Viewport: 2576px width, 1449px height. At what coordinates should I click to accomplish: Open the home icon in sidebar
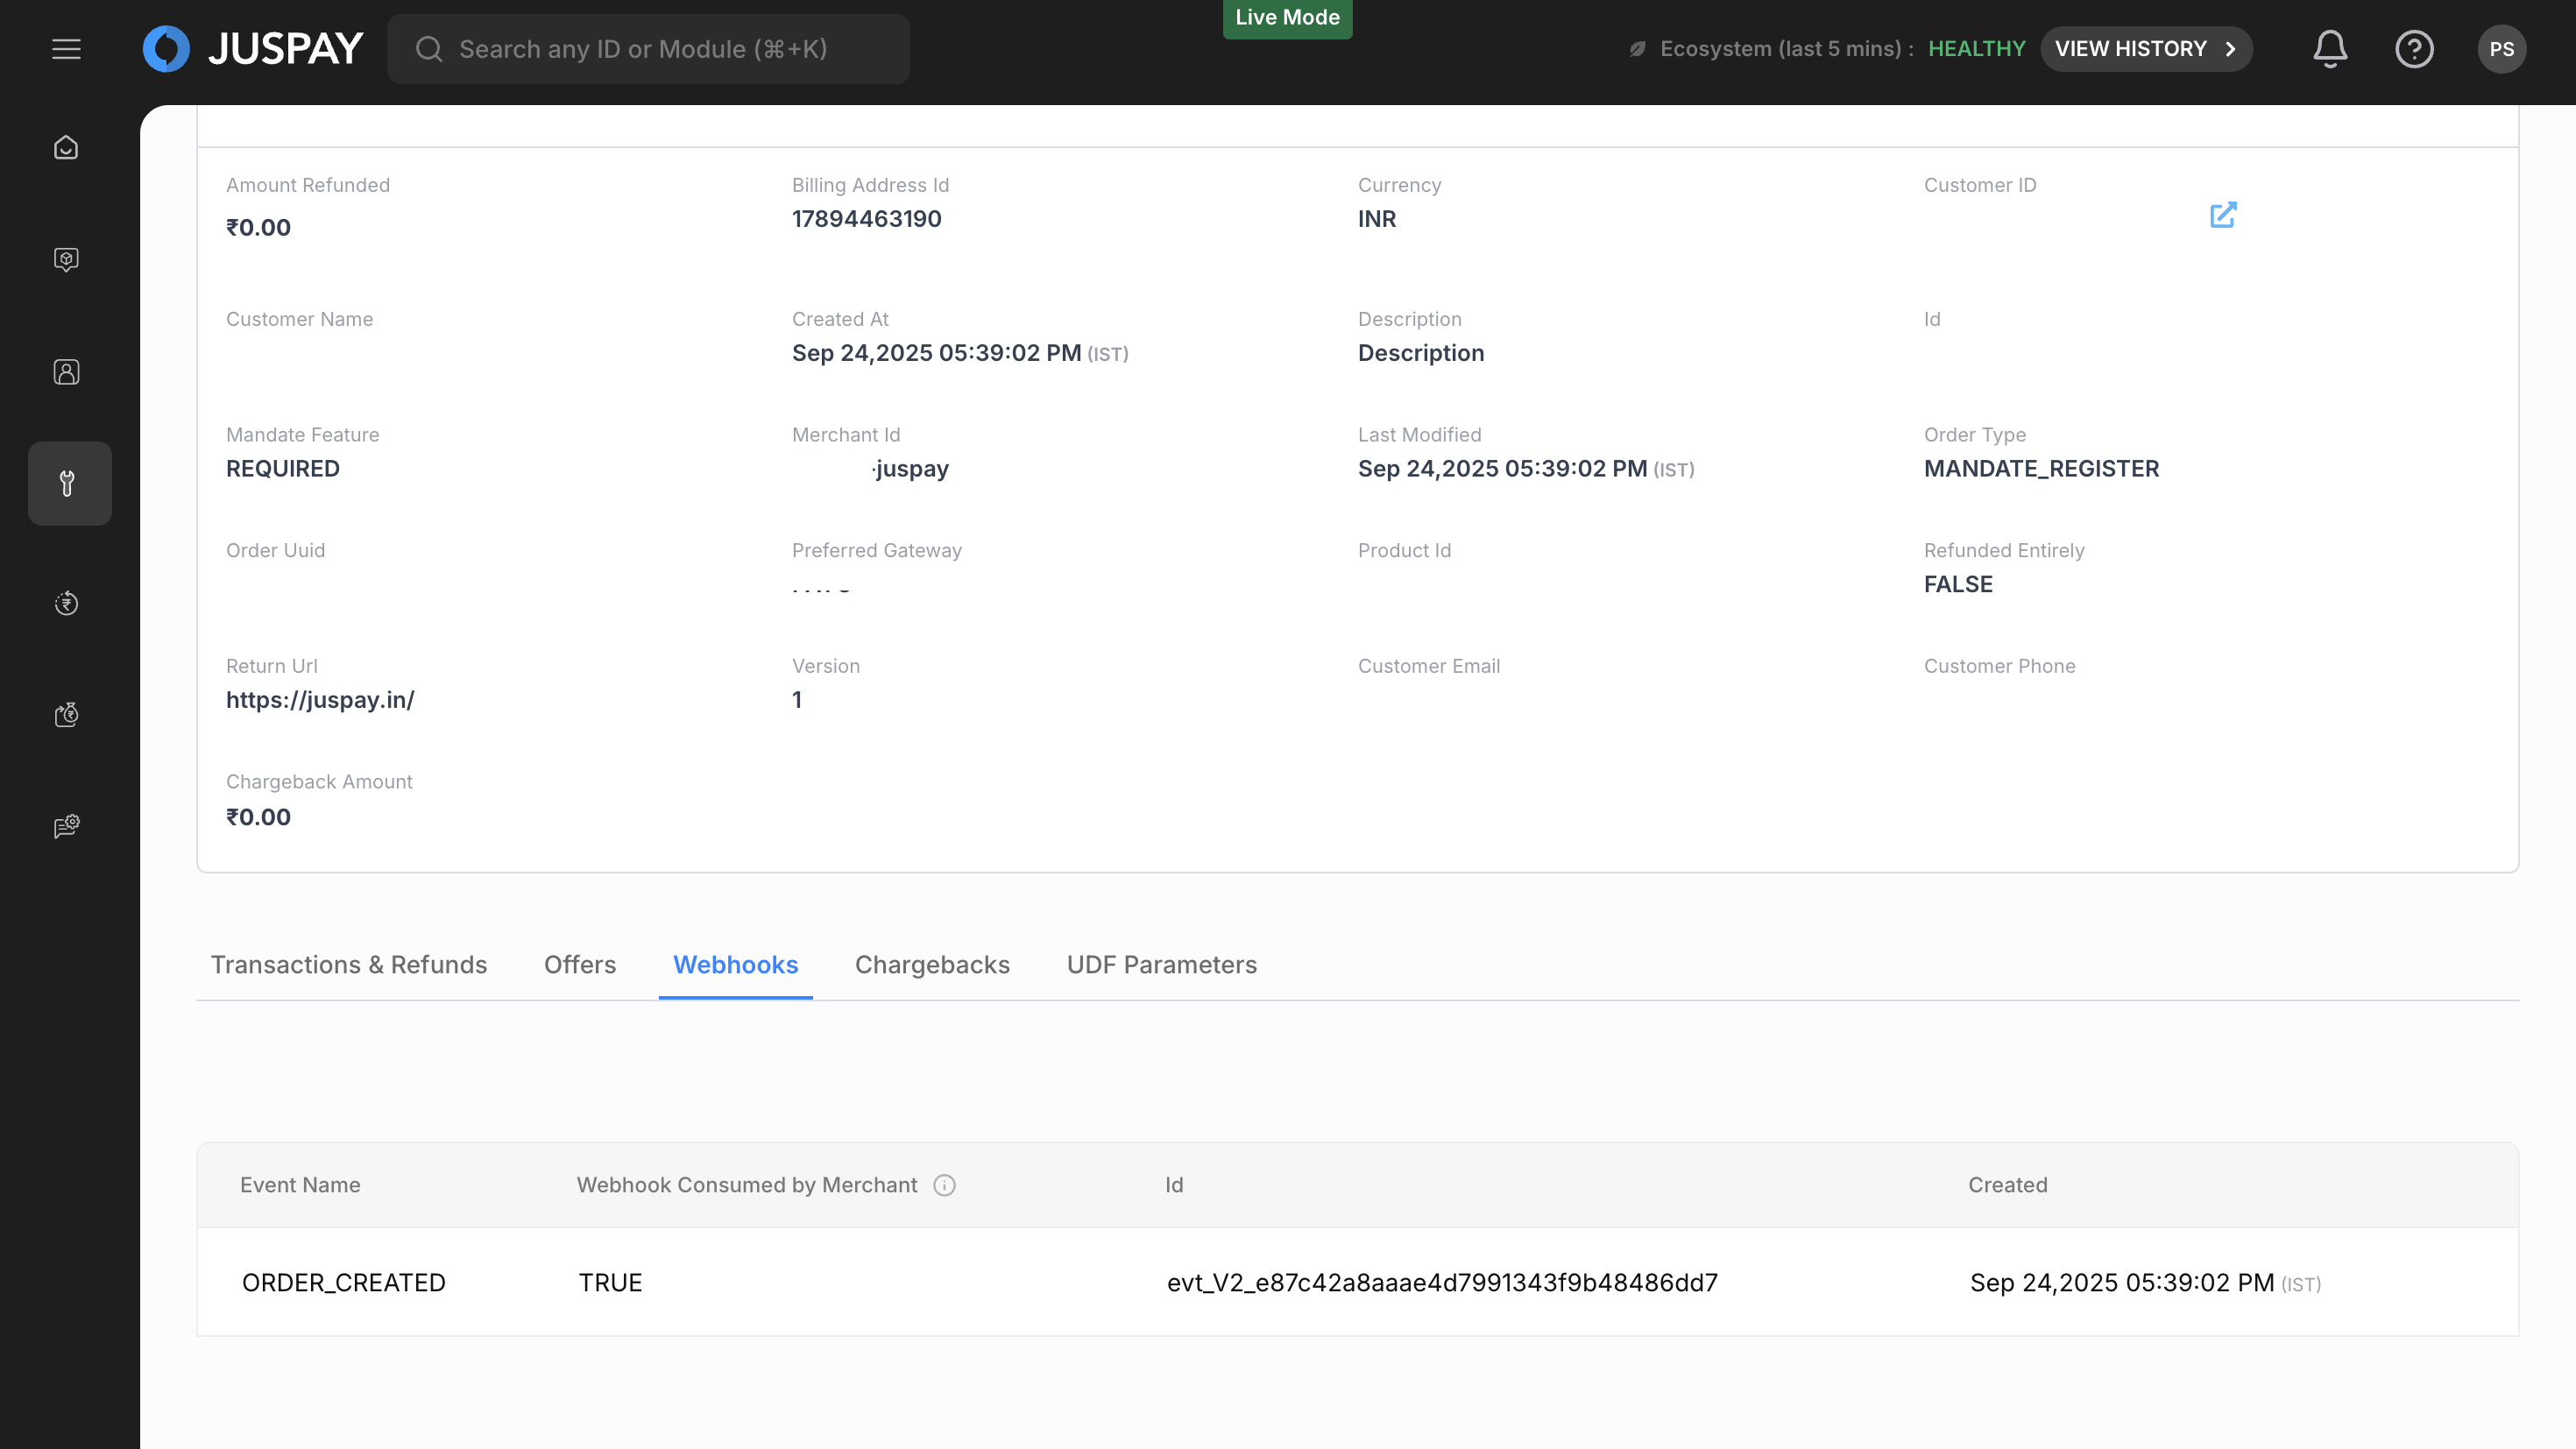[66, 148]
